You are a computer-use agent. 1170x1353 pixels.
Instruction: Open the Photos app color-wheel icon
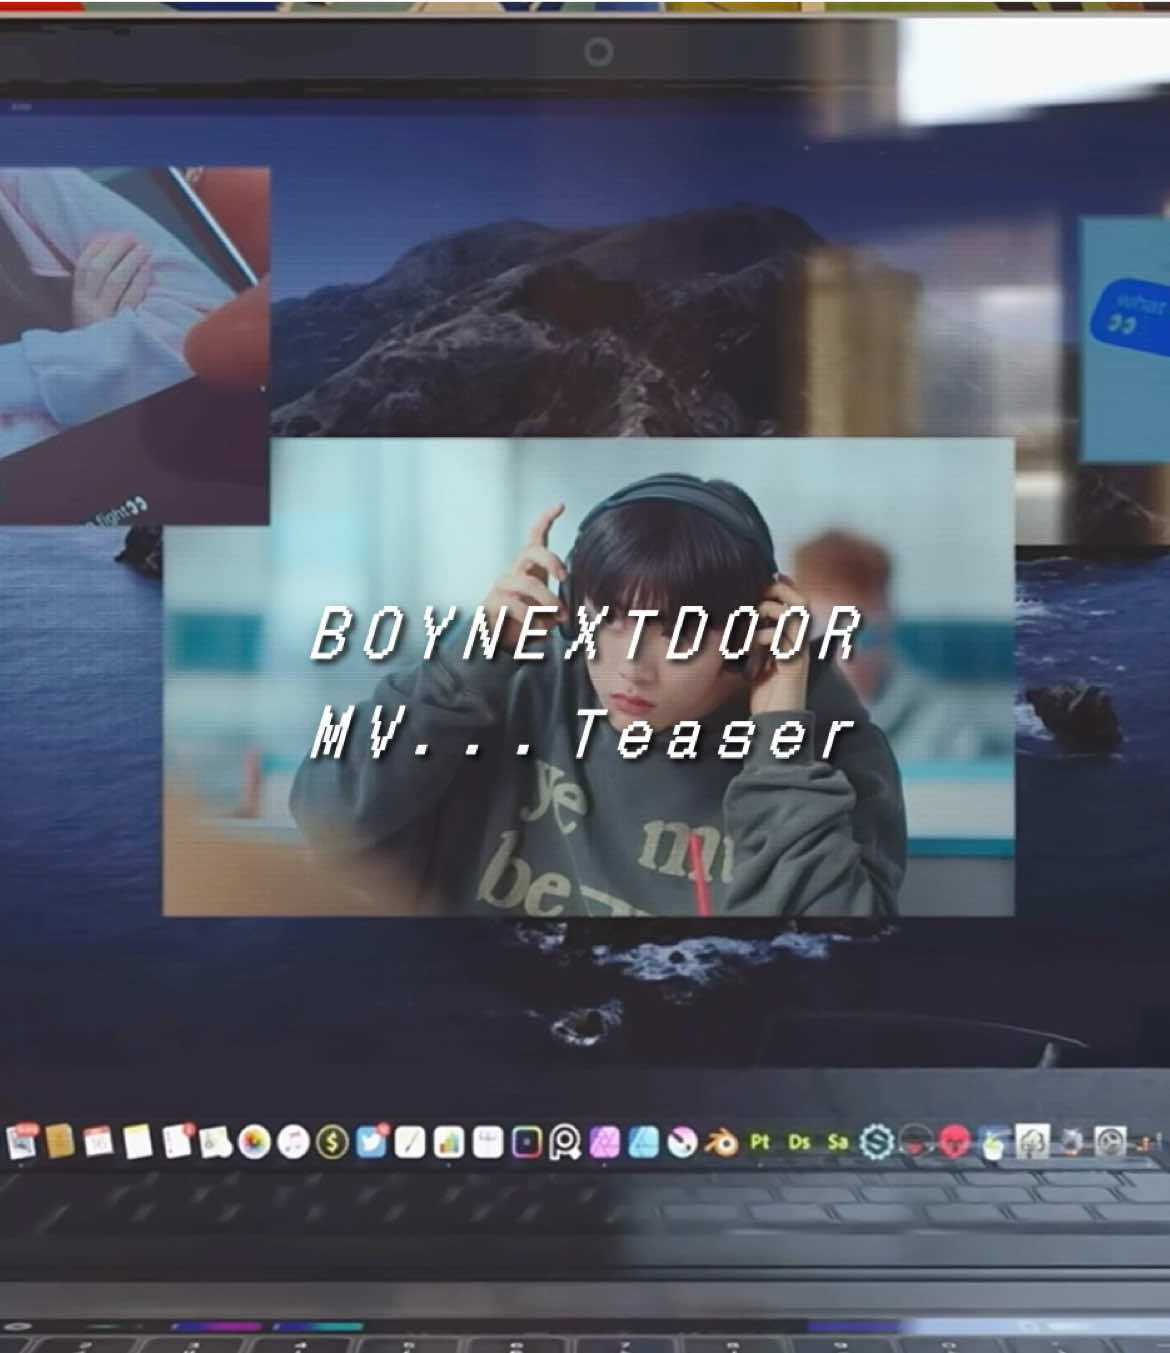pyautogui.click(x=254, y=1142)
